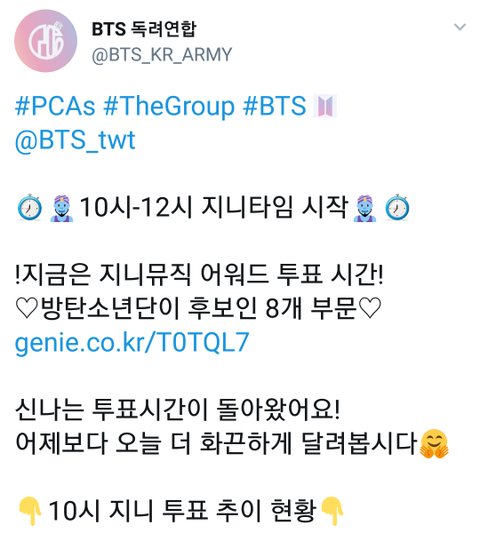
Task: Click the purple BTS logo emoji
Action: 325,106
